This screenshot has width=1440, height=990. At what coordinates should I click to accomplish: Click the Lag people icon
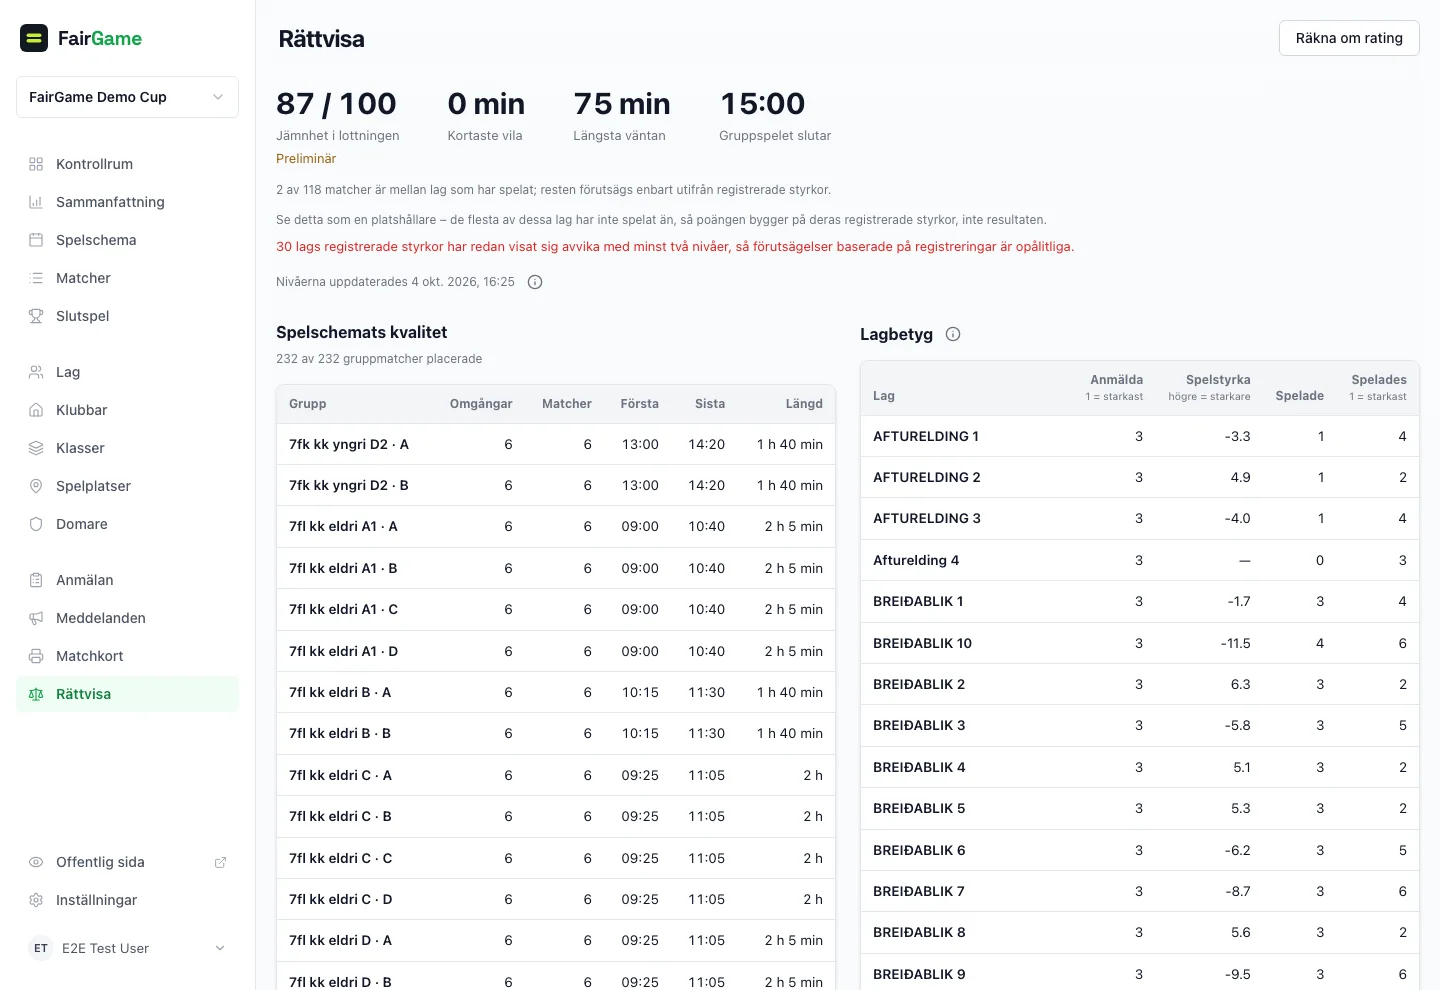pyautogui.click(x=36, y=372)
